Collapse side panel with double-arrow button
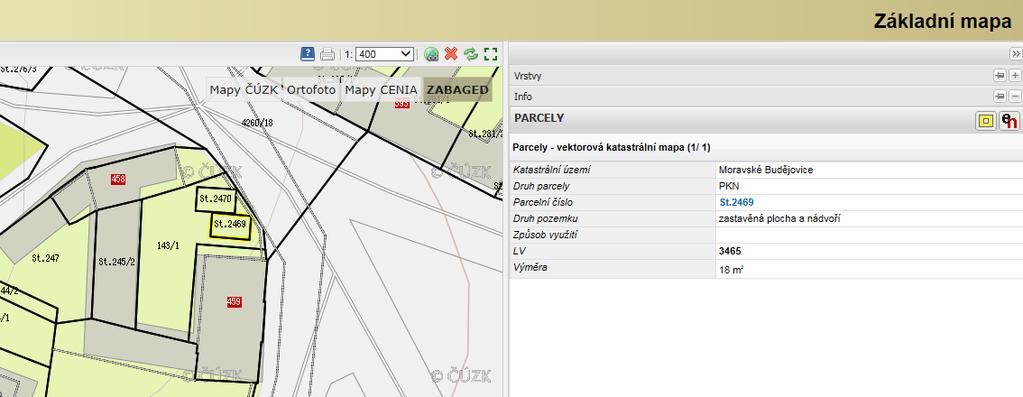 (x=1015, y=53)
